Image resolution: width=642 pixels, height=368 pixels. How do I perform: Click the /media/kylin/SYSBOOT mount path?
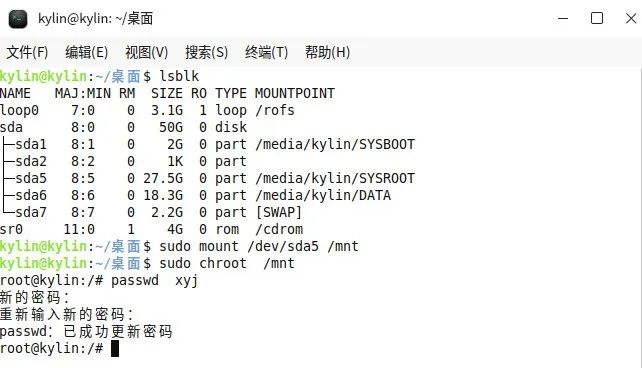pos(335,144)
